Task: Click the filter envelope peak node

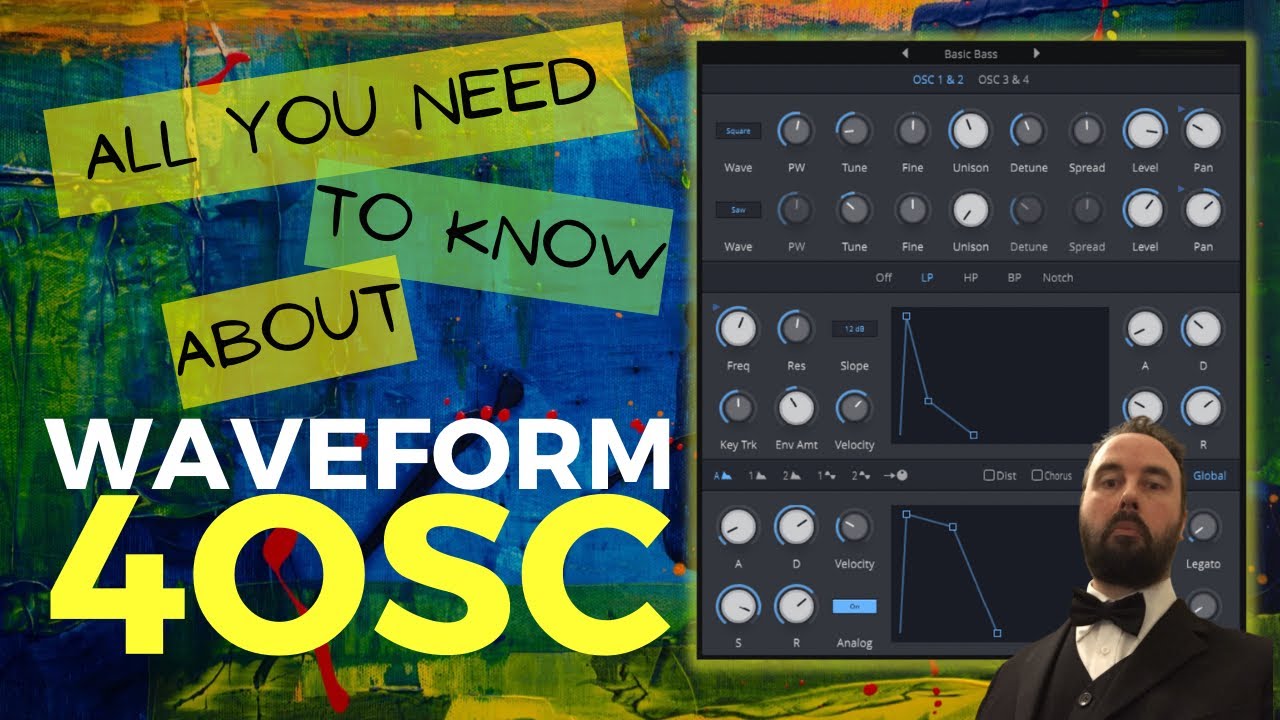Action: [906, 316]
